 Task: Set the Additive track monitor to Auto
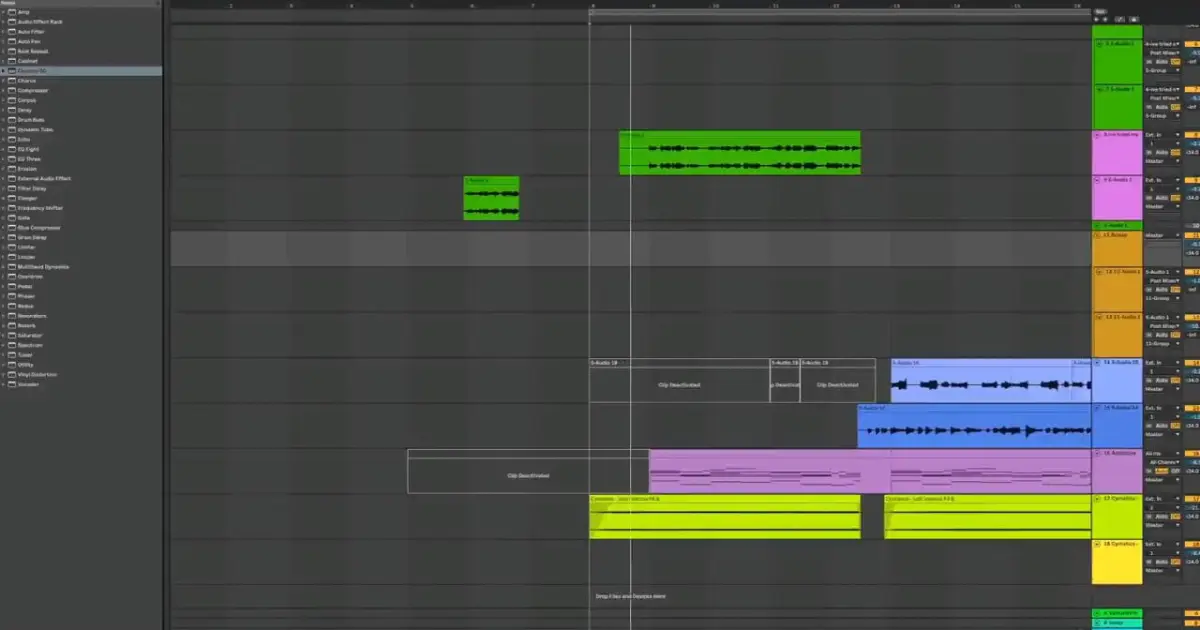coord(1162,470)
